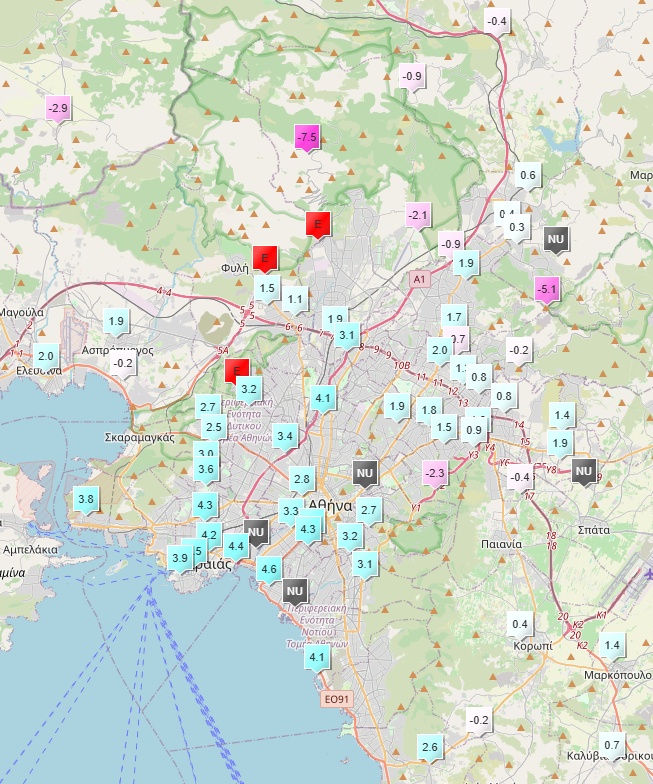
Task: Open the 4.2 station marker
Action: [x=208, y=536]
